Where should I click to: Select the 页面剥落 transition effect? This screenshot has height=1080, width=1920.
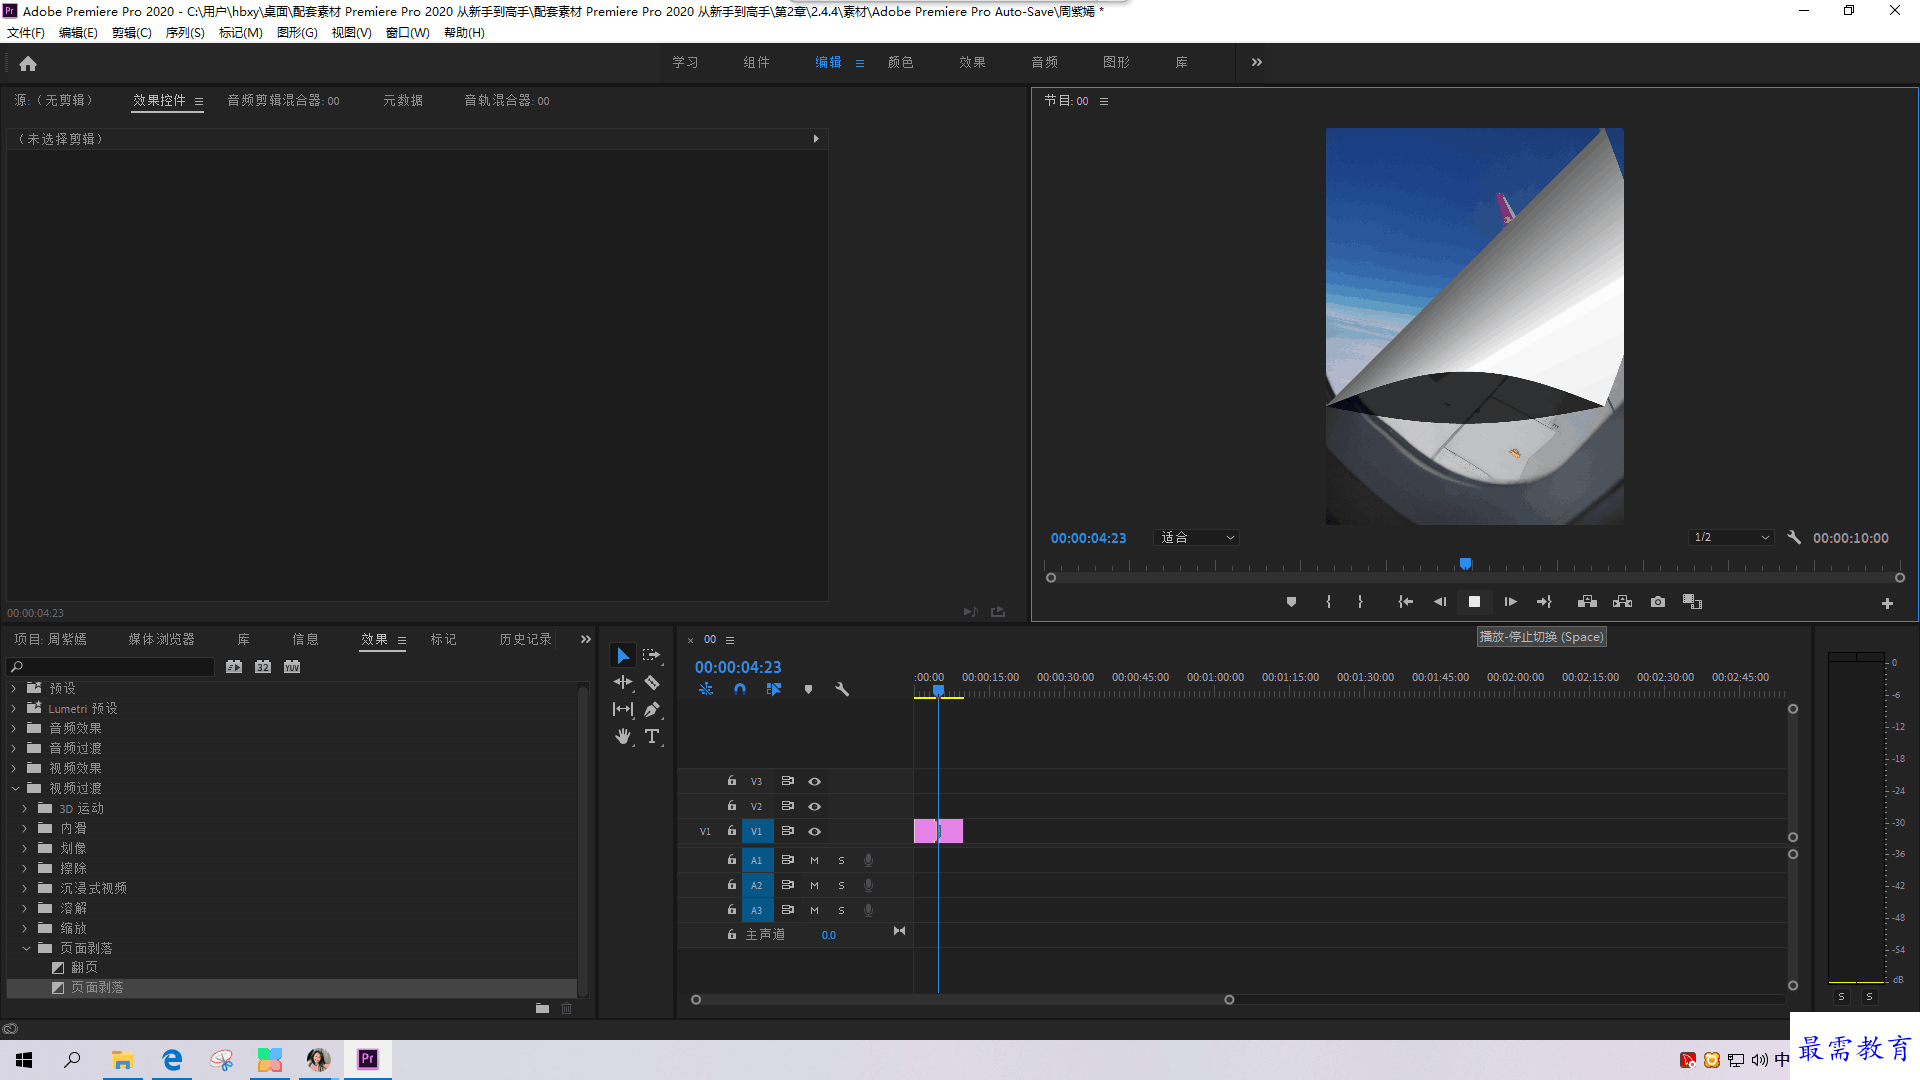pyautogui.click(x=97, y=987)
